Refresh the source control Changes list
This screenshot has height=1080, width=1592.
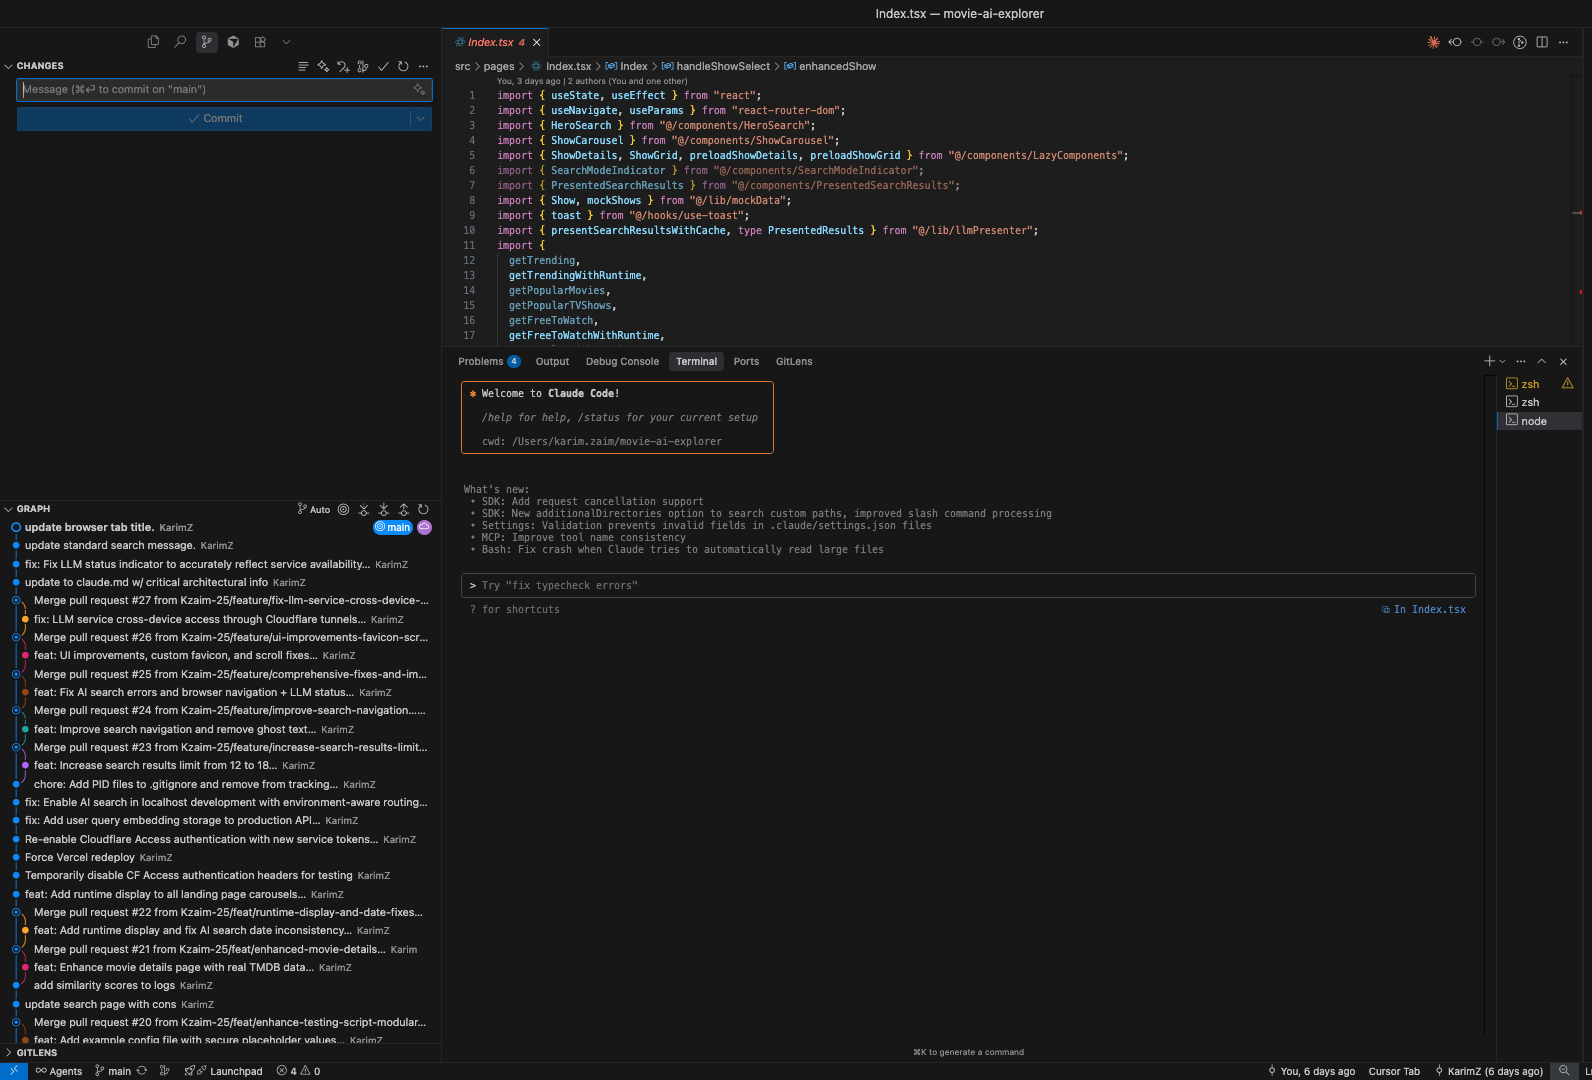[x=403, y=66]
